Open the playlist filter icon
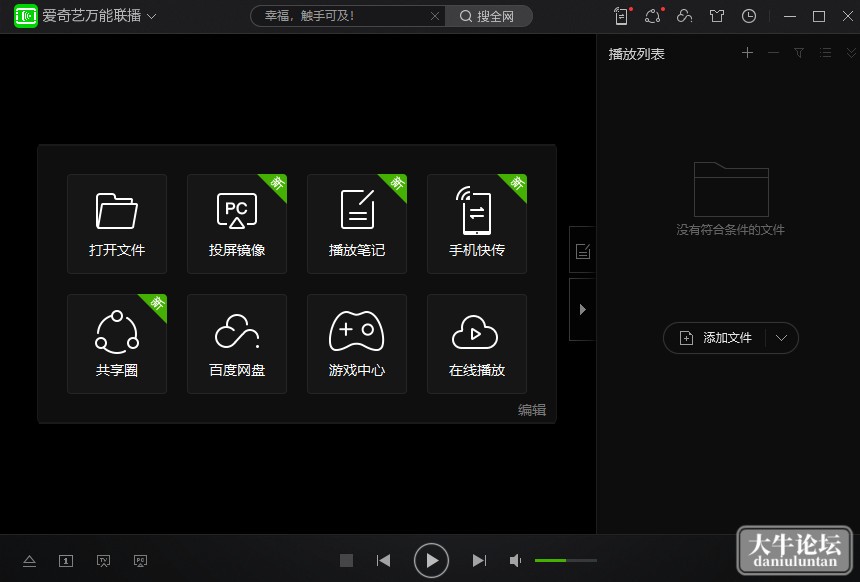 pos(799,53)
